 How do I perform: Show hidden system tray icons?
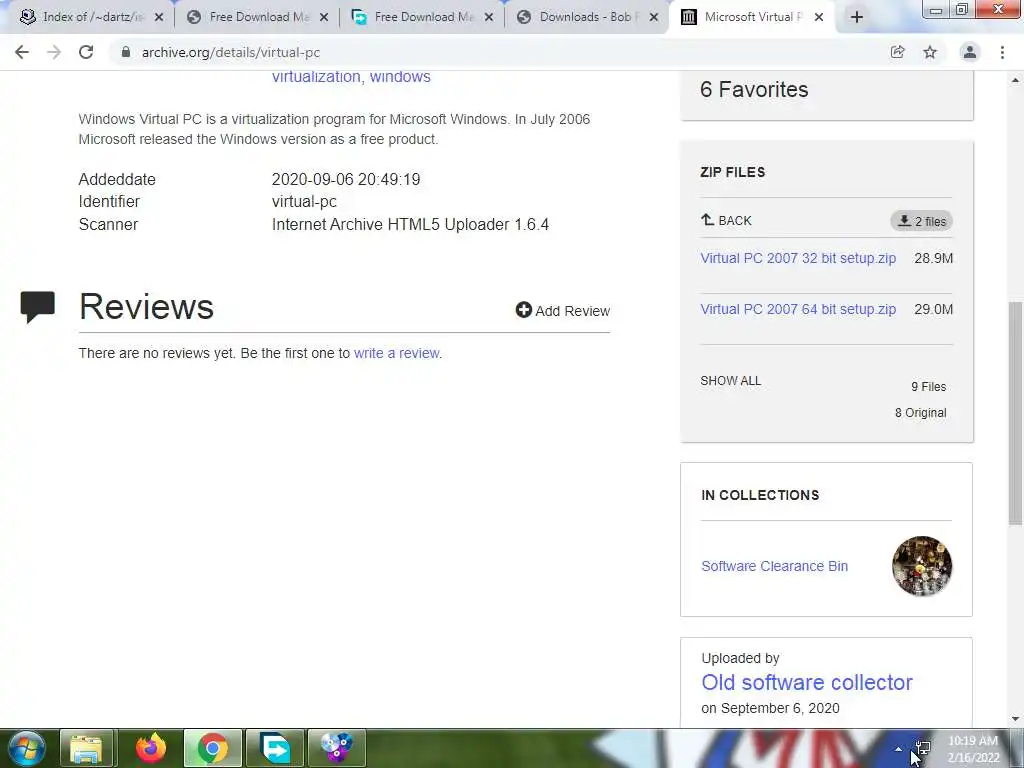pyautogui.click(x=898, y=749)
